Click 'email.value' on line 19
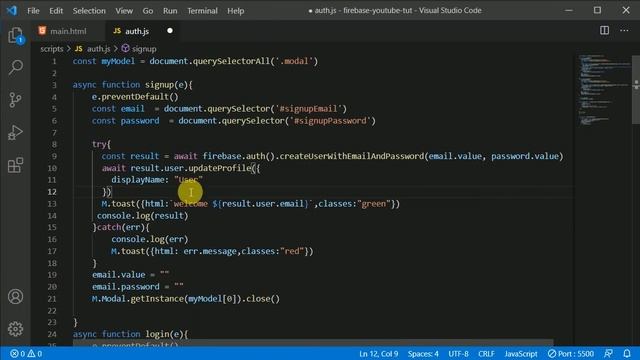The height and width of the screenshot is (360, 640). tap(118, 275)
